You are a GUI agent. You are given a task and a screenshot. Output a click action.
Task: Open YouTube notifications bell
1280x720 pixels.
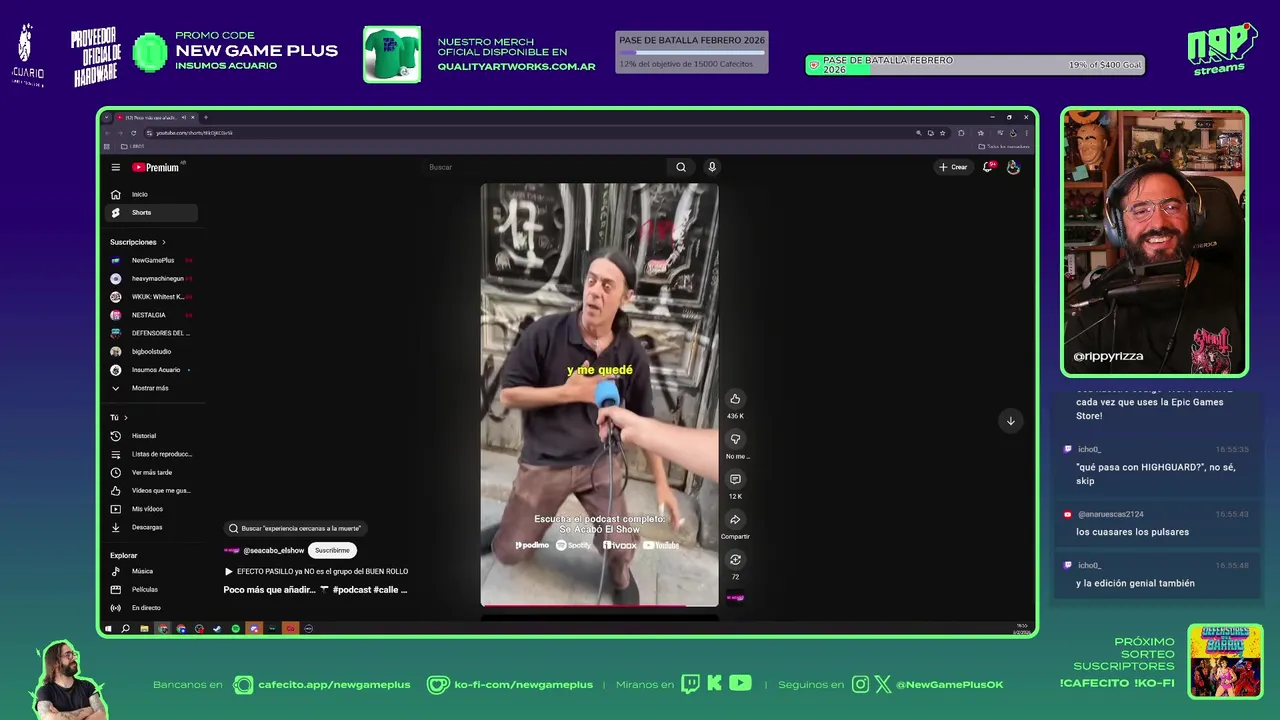pyautogui.click(x=988, y=167)
